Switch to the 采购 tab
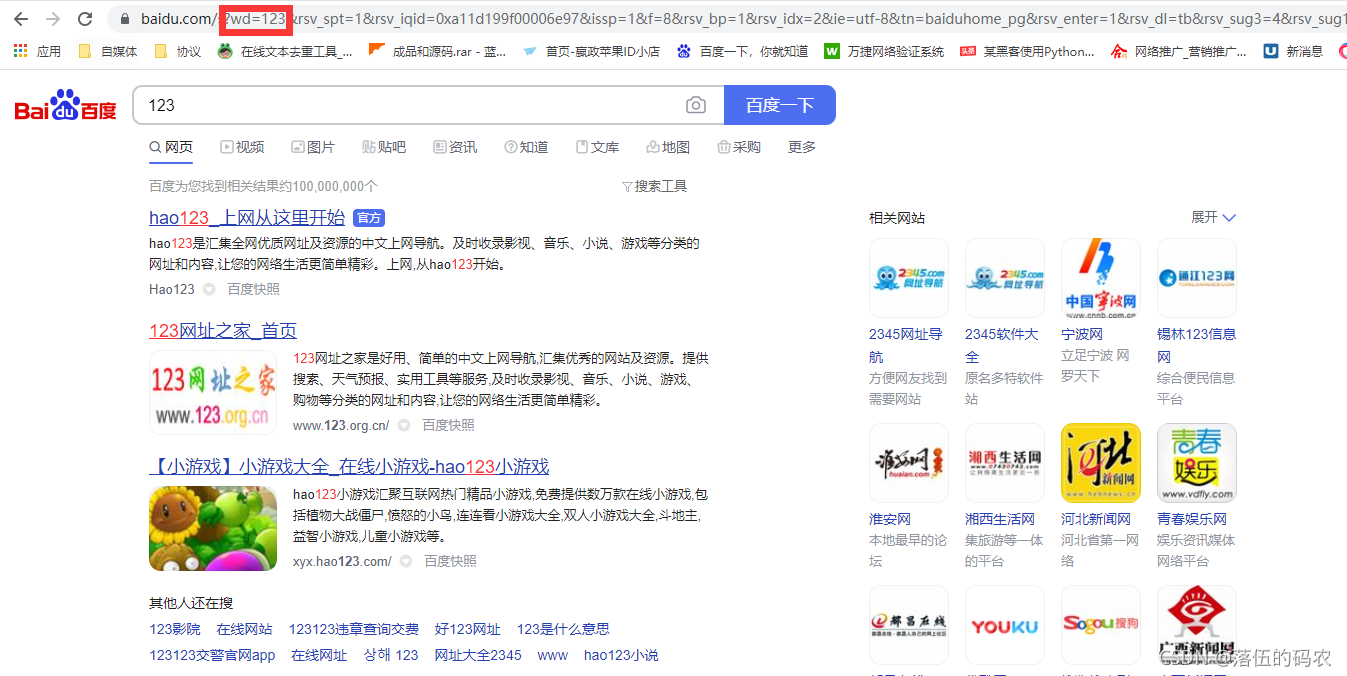Image resolution: width=1347 pixels, height=676 pixels. coord(739,147)
